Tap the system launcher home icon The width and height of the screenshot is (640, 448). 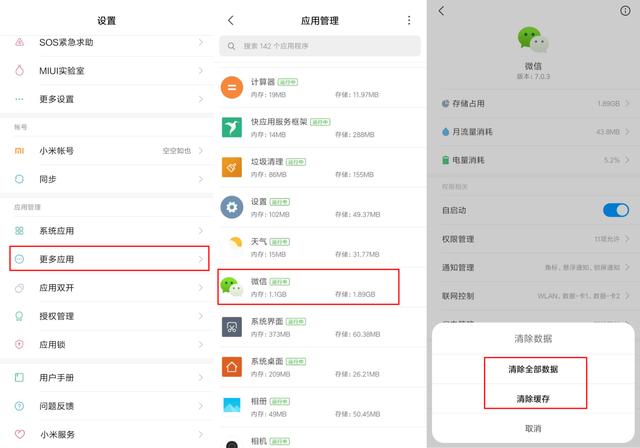pyautogui.click(x=232, y=367)
